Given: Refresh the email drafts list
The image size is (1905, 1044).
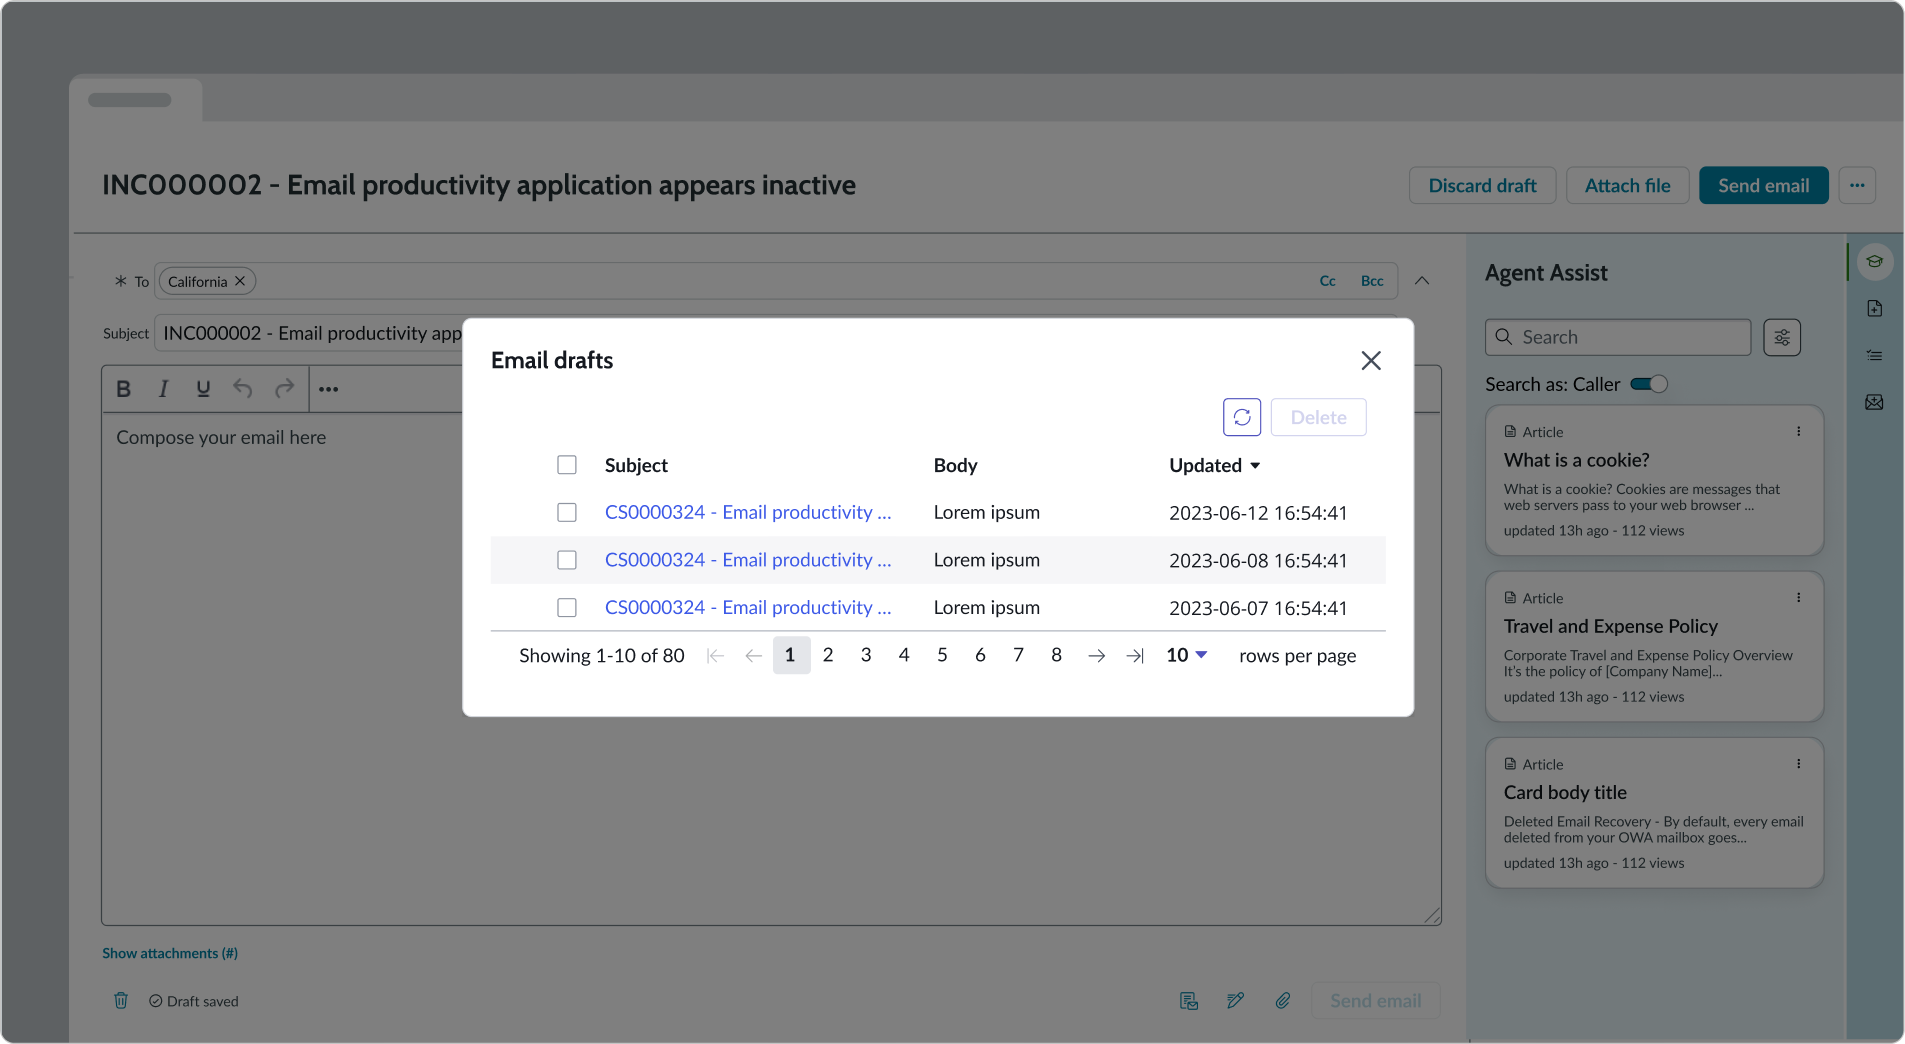Looking at the screenshot, I should (x=1242, y=417).
